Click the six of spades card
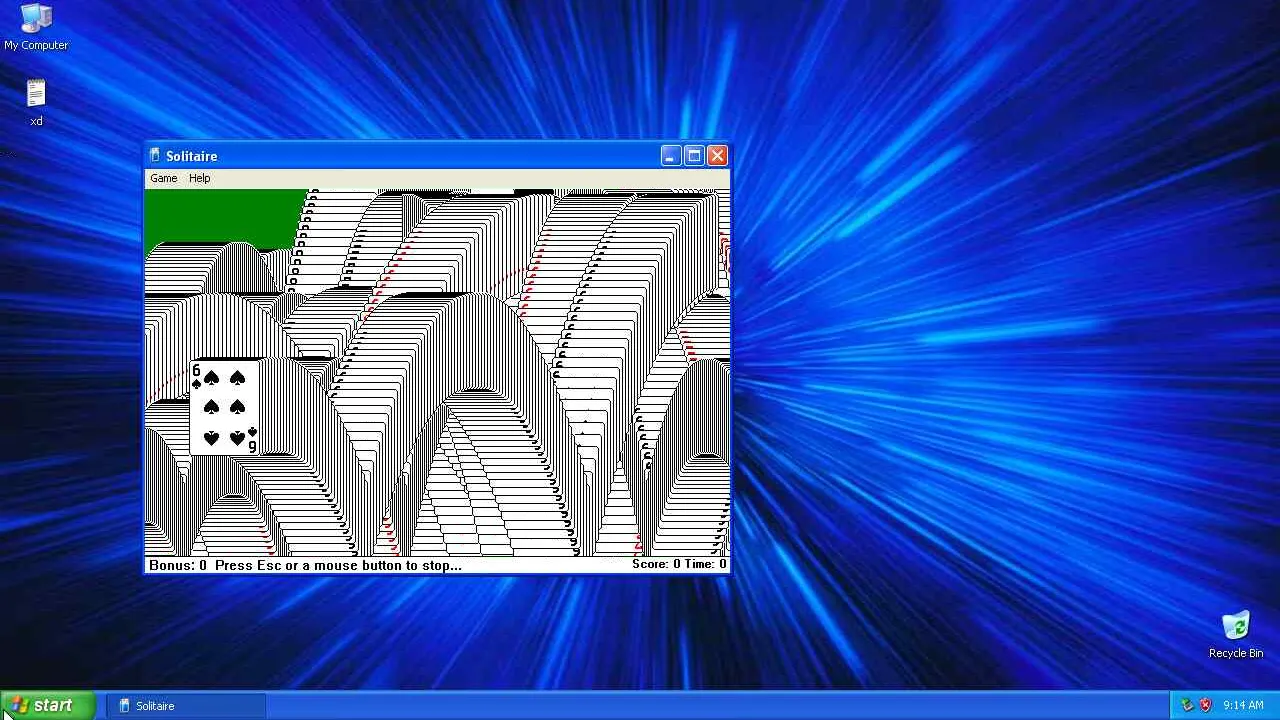Viewport: 1280px width, 720px height. (225, 408)
